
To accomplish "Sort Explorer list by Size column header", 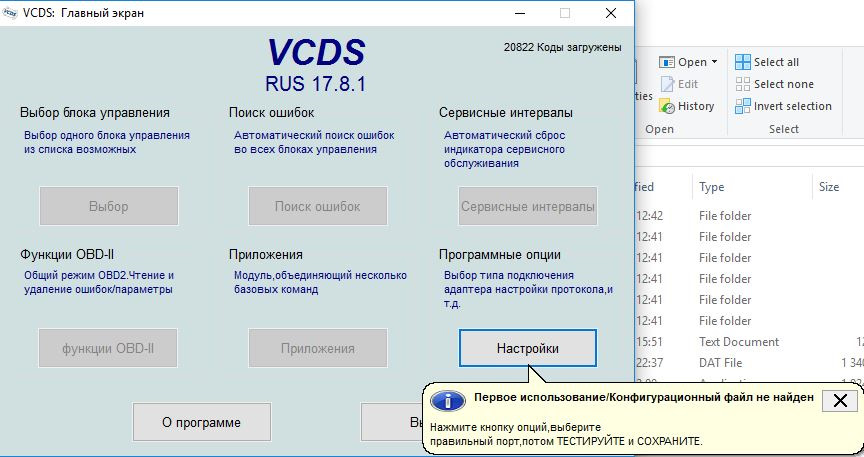I will tap(838, 187).
